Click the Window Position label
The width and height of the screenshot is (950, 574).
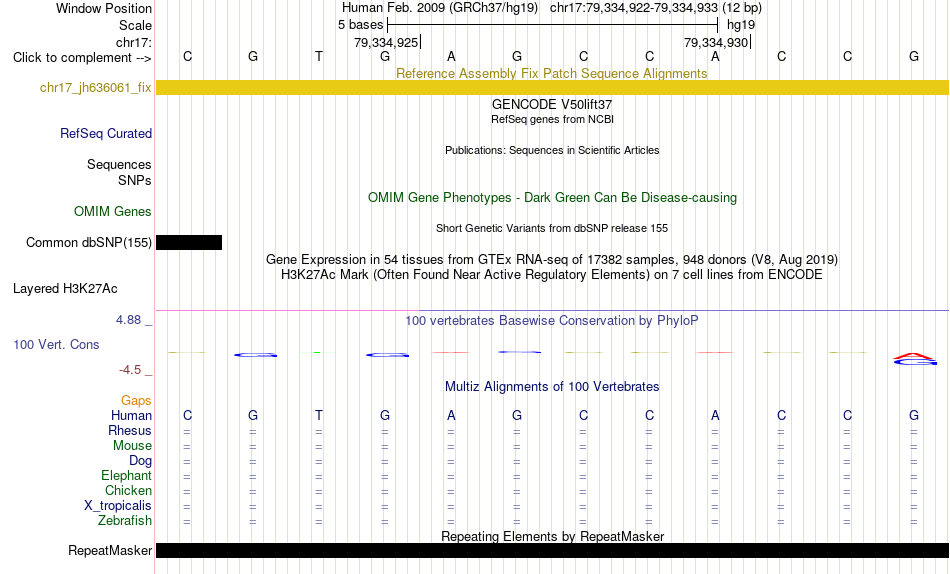click(x=104, y=8)
